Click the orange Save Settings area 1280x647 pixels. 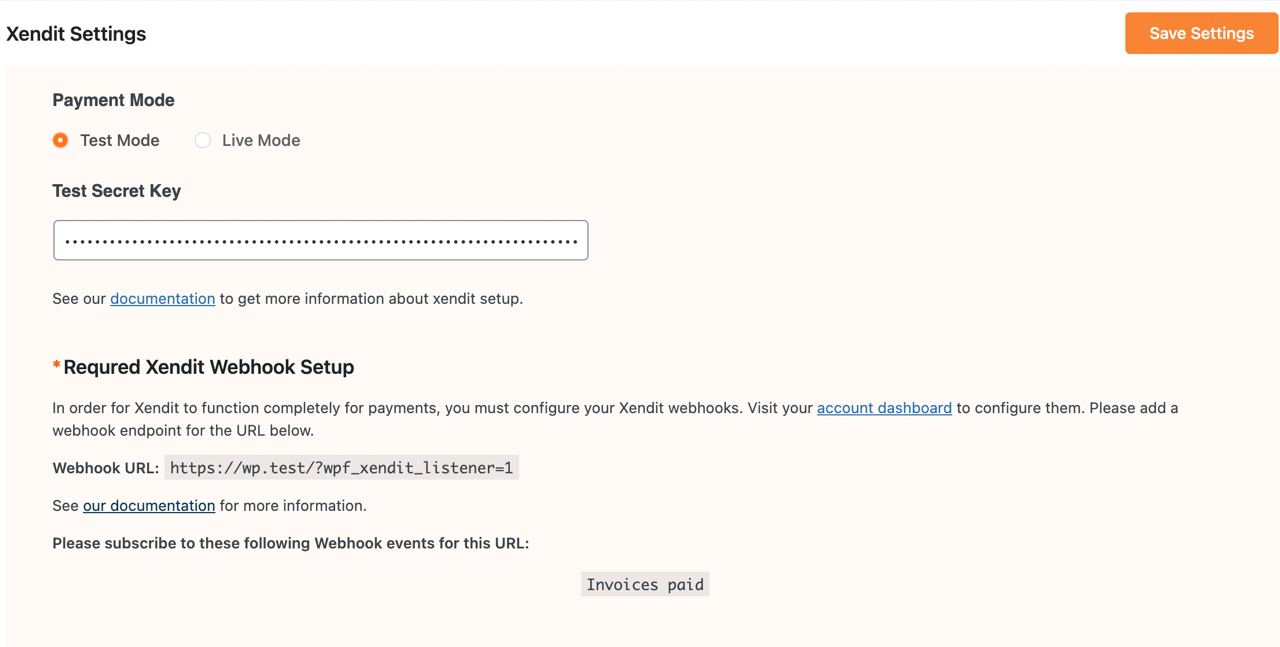pyautogui.click(x=1201, y=33)
